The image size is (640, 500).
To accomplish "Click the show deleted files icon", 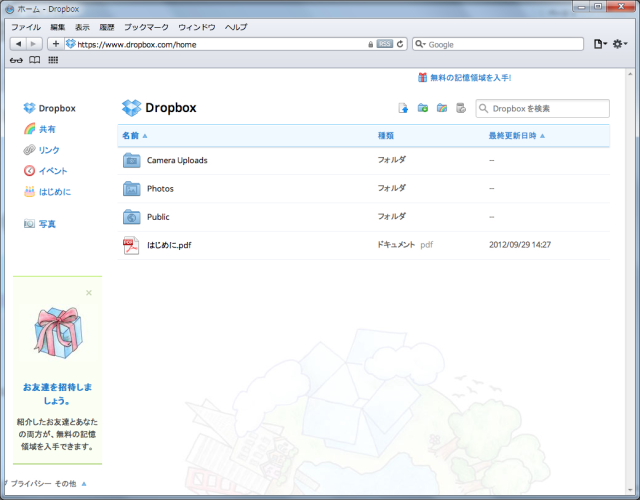I will 461,108.
